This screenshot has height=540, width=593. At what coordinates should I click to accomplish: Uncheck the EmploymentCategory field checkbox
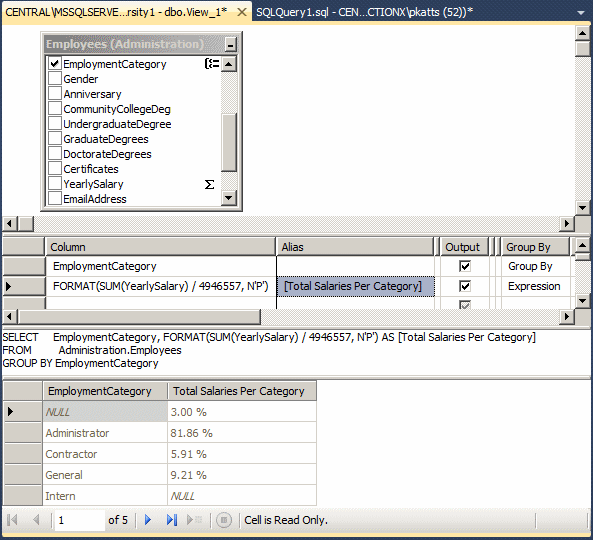click(x=55, y=63)
